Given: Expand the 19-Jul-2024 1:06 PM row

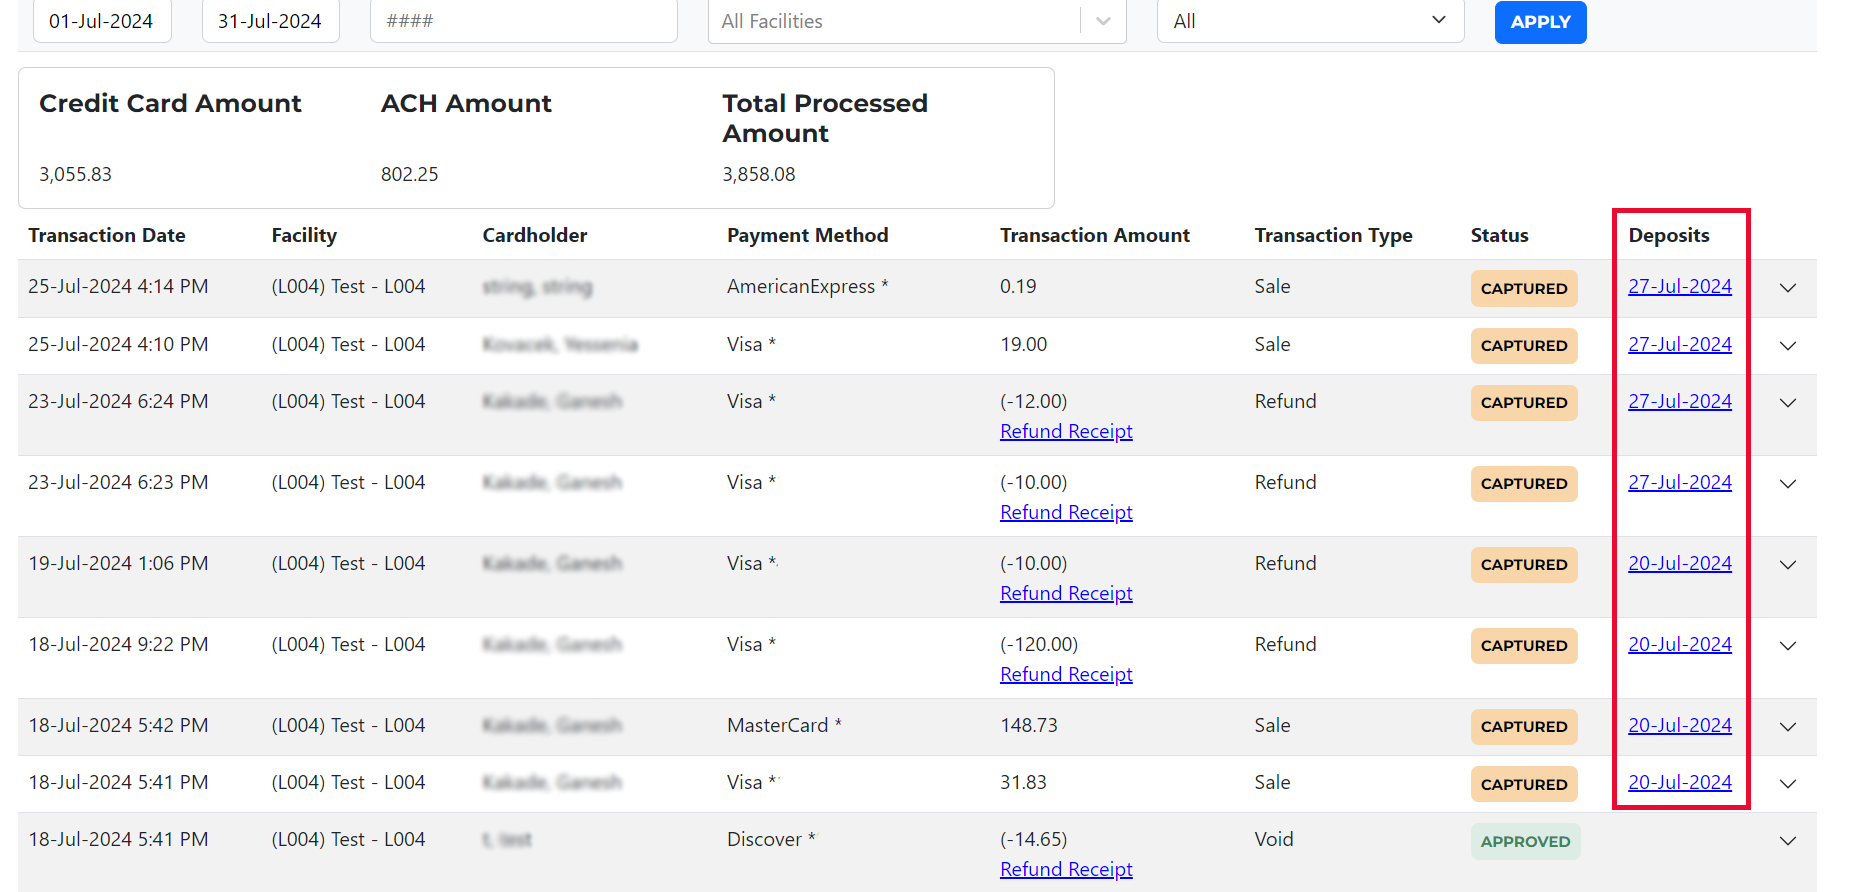Looking at the screenshot, I should click(x=1788, y=565).
